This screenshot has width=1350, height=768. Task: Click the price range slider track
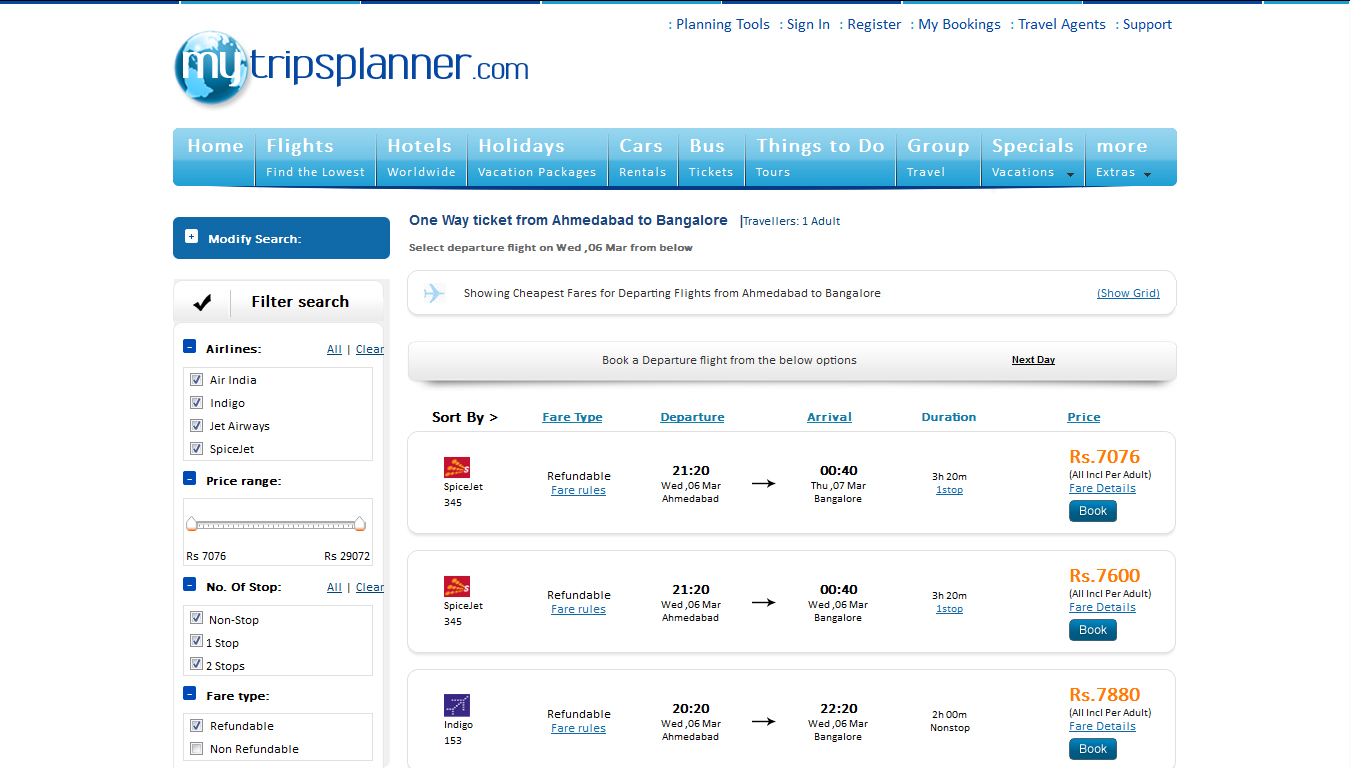pyautogui.click(x=276, y=524)
